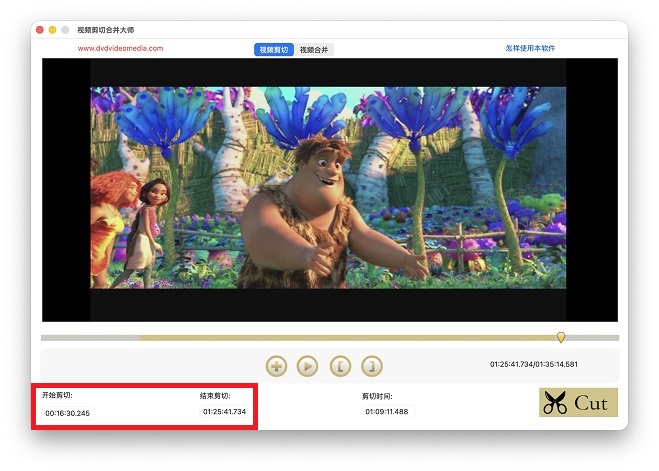This screenshot has width=659, height=471.
Task: Click the gray unselected start of the timeline
Action: pos(90,338)
